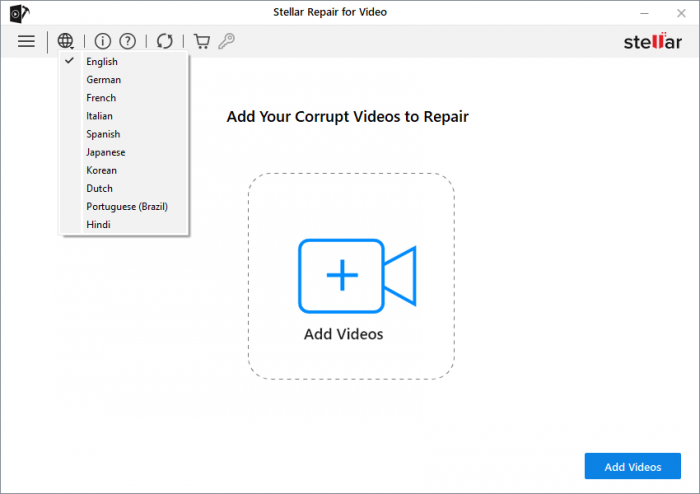
Task: Open the hamburger menu
Action: pyautogui.click(x=26, y=41)
